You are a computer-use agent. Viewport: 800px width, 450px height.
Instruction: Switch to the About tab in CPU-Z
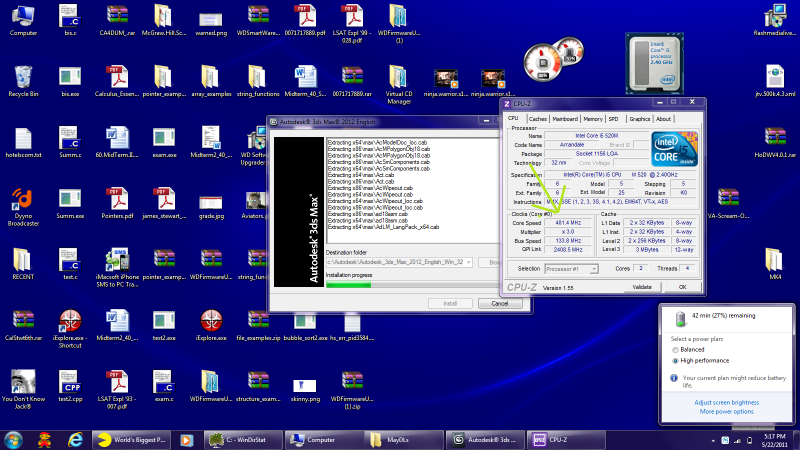point(663,119)
